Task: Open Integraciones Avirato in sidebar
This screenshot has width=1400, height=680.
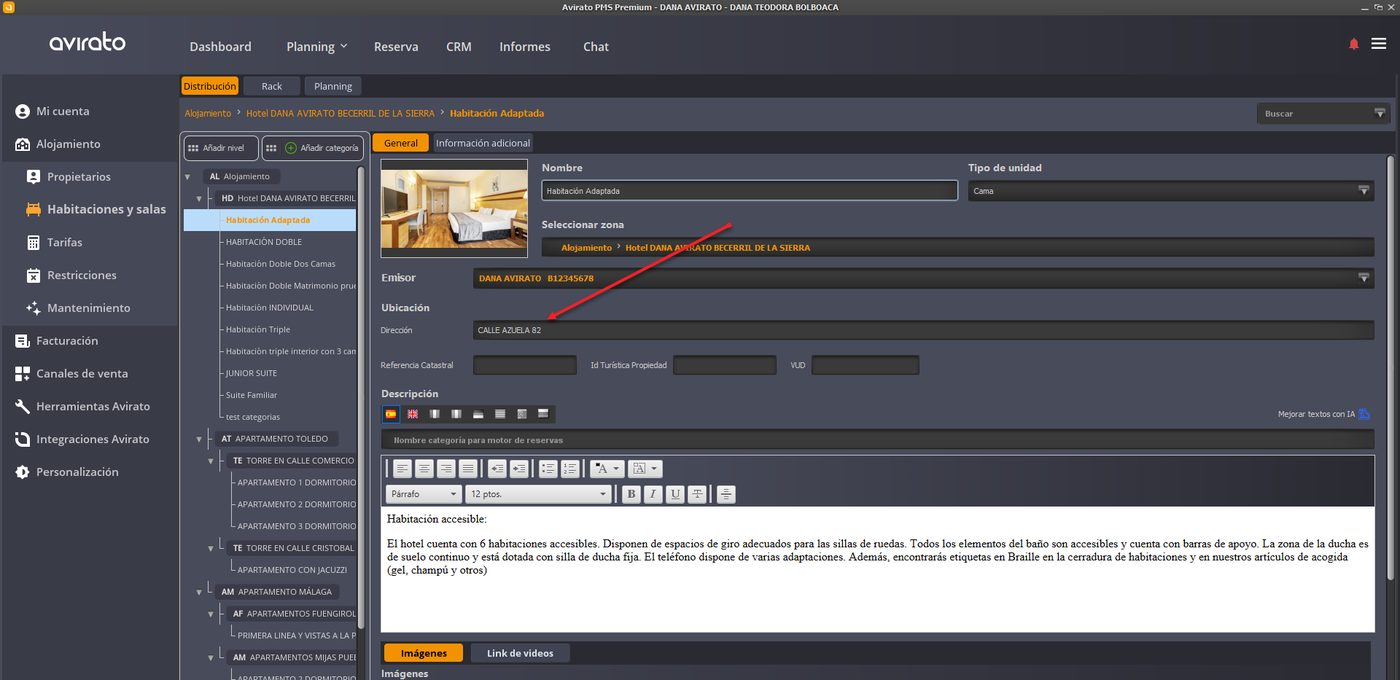Action: [93, 439]
